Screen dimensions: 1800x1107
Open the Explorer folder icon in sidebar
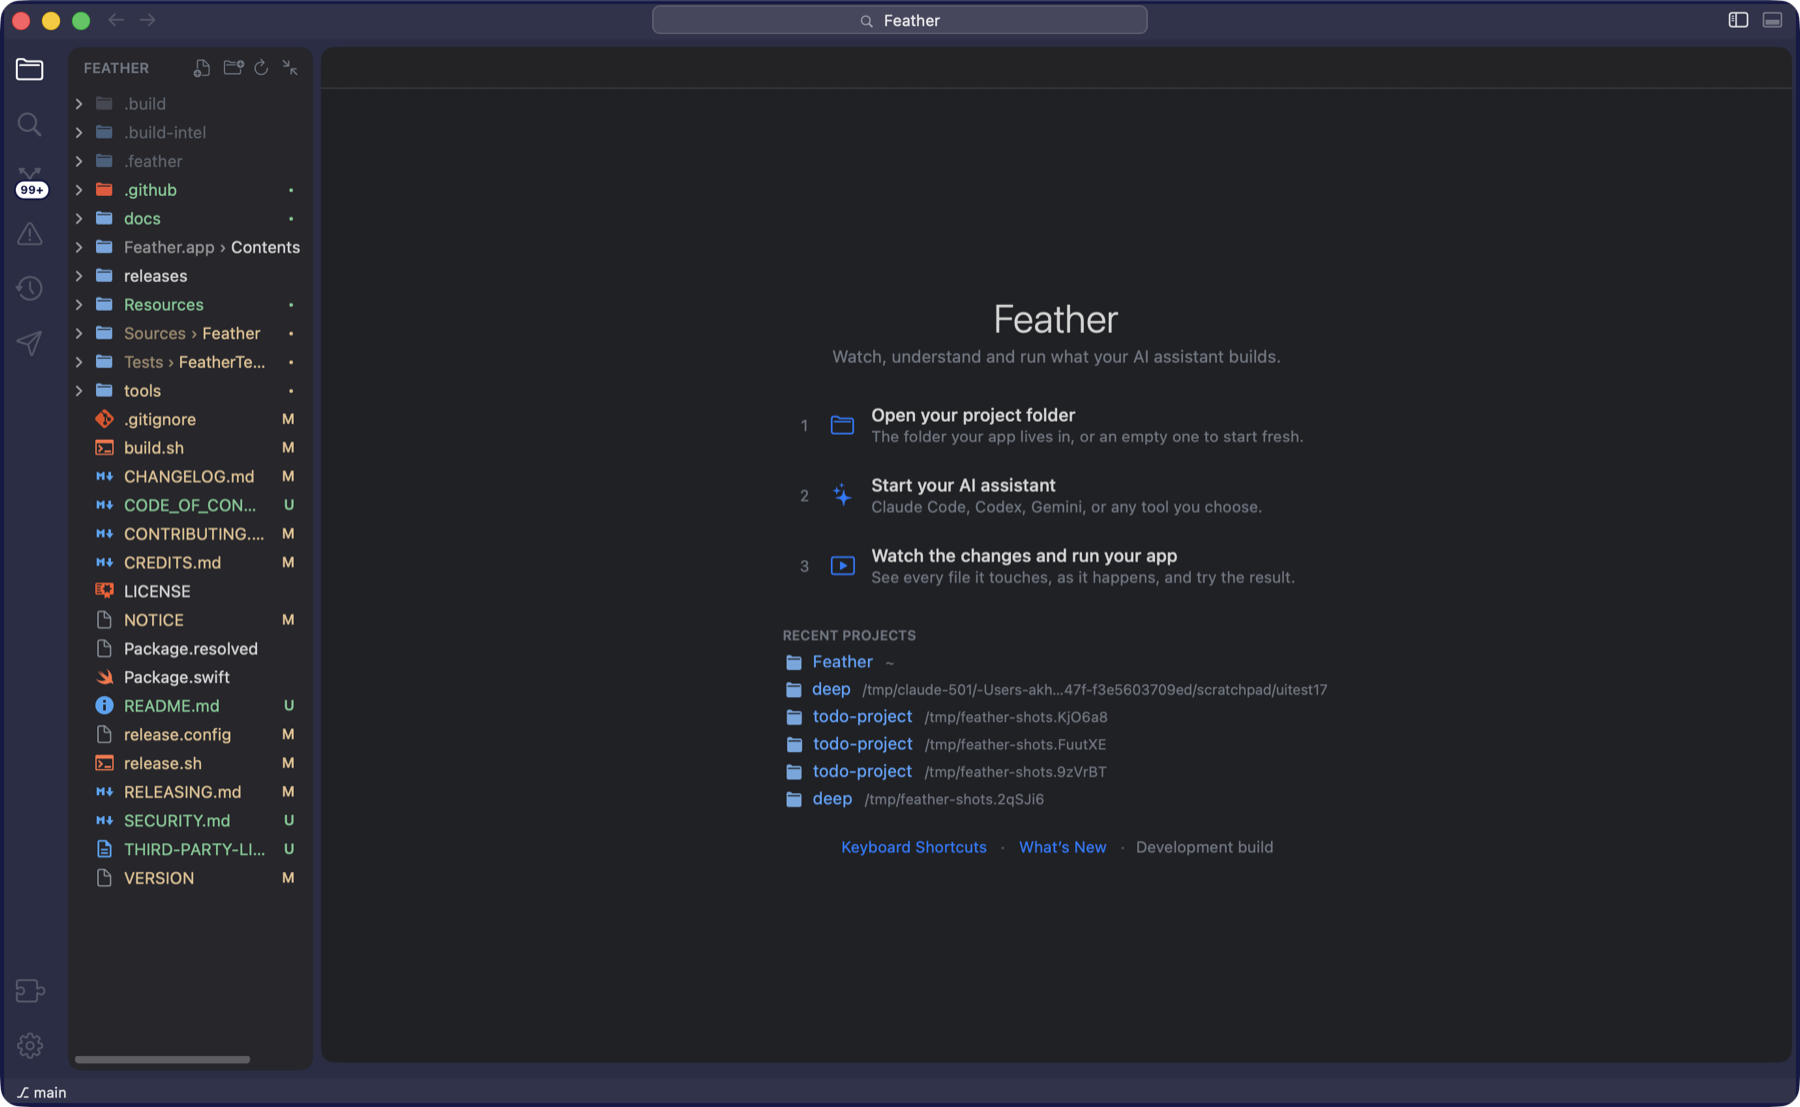pos(30,69)
